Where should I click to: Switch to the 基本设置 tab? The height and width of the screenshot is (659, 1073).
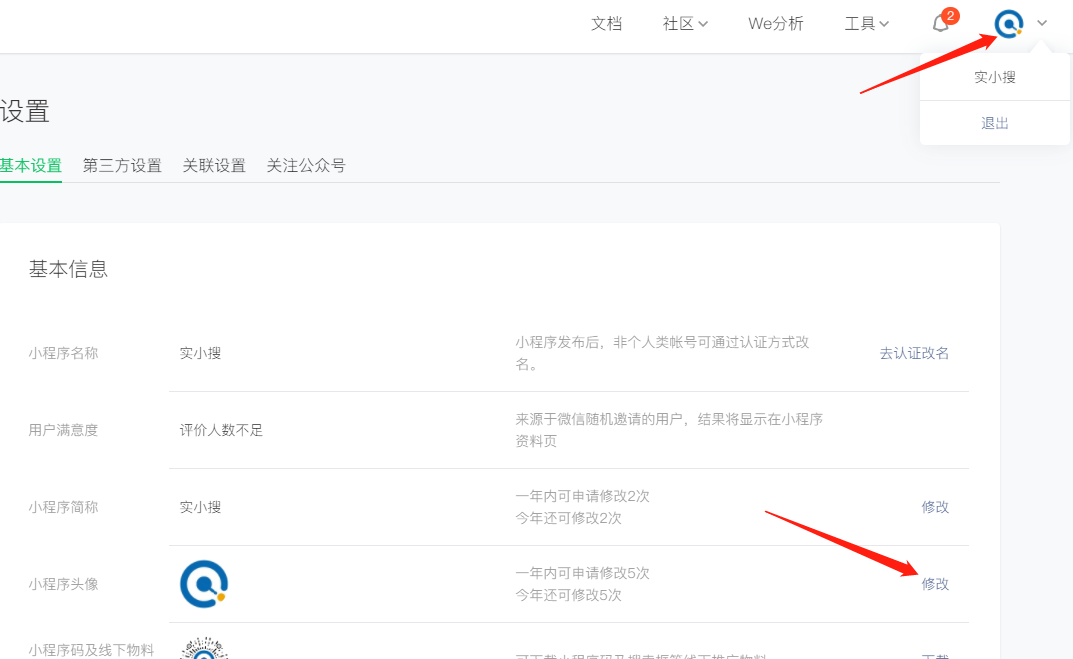pyautogui.click(x=31, y=166)
